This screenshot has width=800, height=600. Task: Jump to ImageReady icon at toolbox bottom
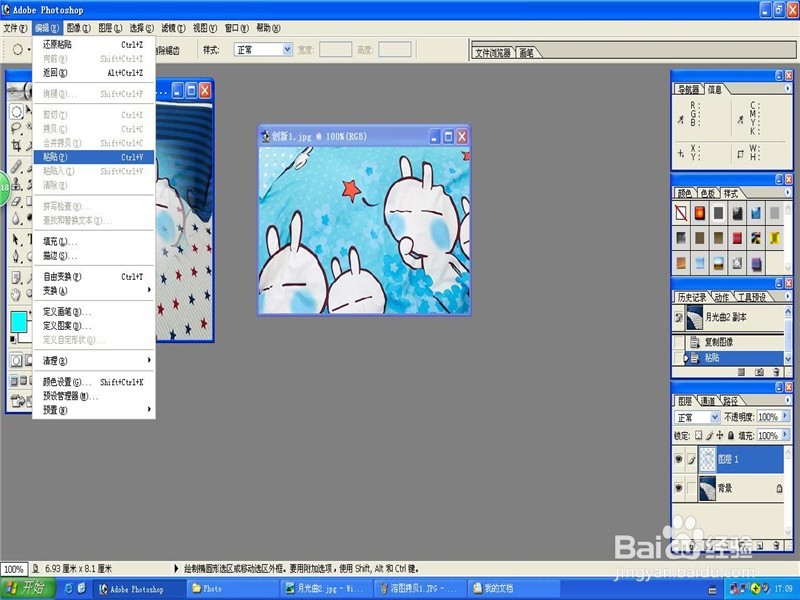(18, 401)
